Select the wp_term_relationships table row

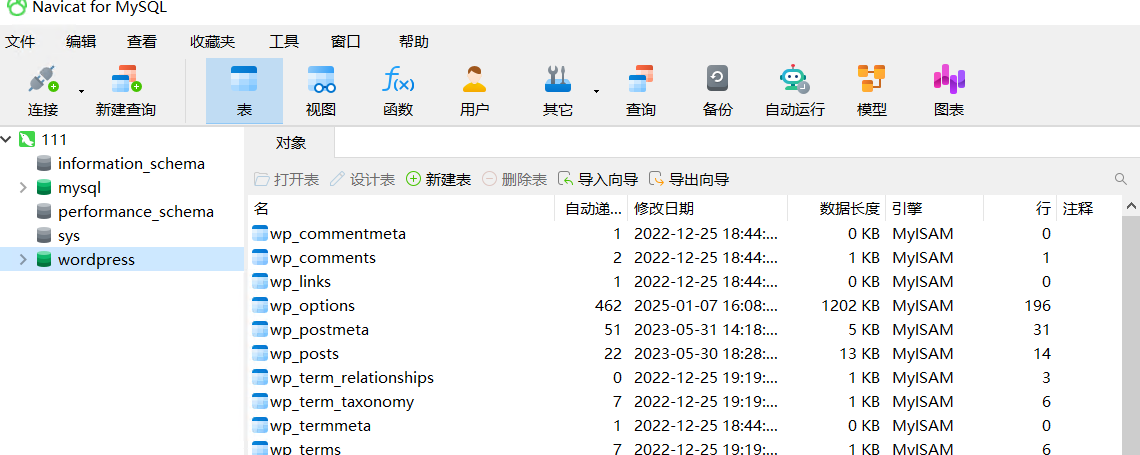click(x=686, y=377)
